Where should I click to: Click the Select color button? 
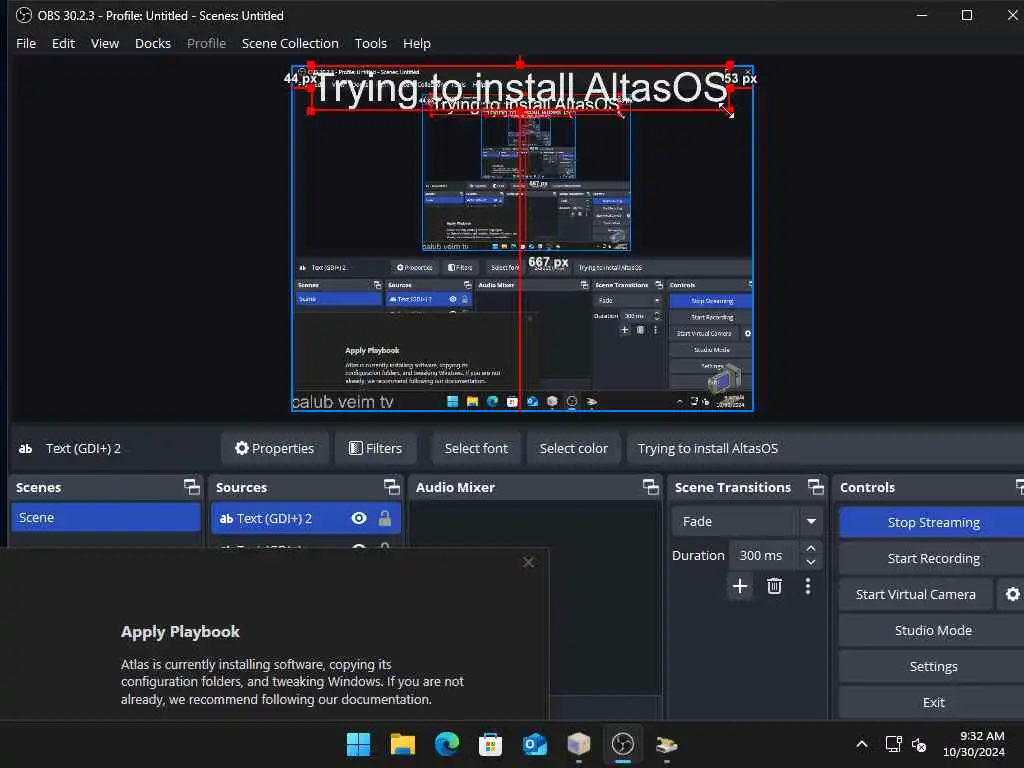573,448
